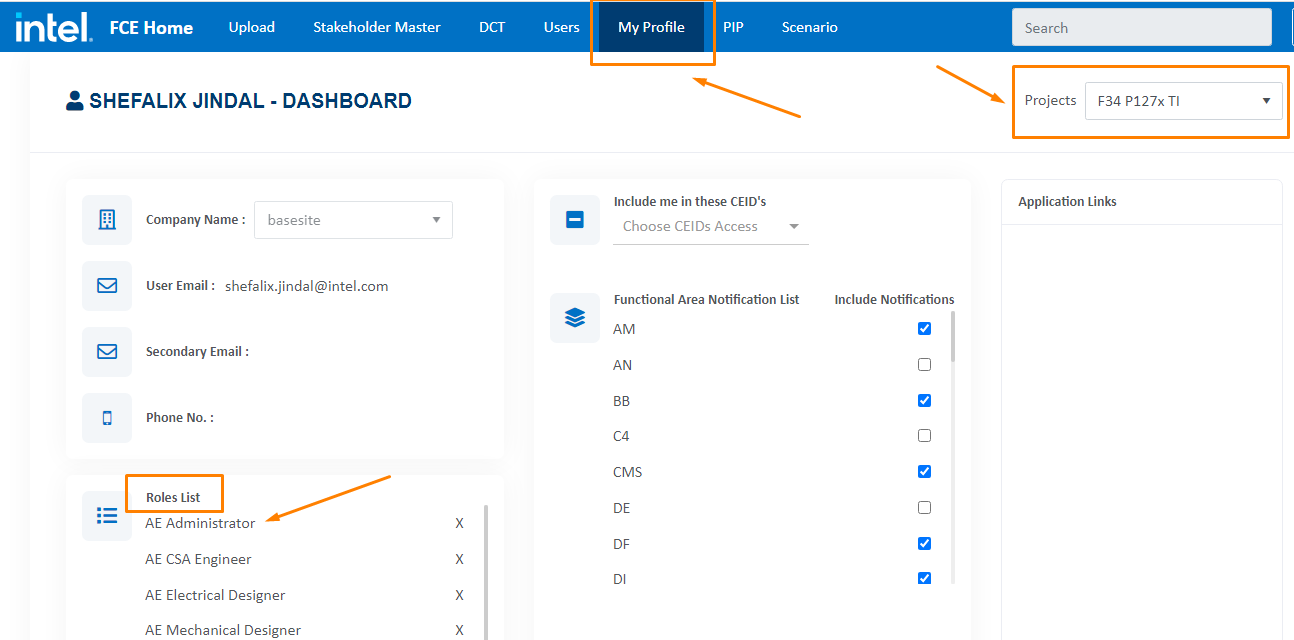Go to FCE Home
This screenshot has height=640, width=1294.
click(151, 27)
